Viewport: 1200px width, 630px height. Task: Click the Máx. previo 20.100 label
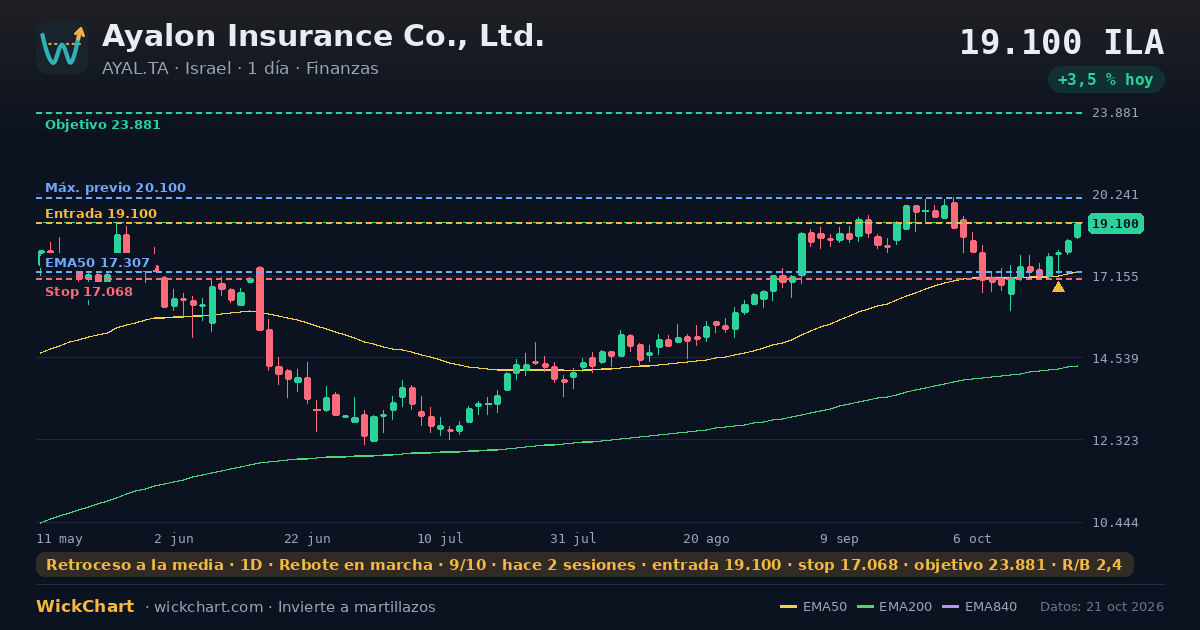115,188
